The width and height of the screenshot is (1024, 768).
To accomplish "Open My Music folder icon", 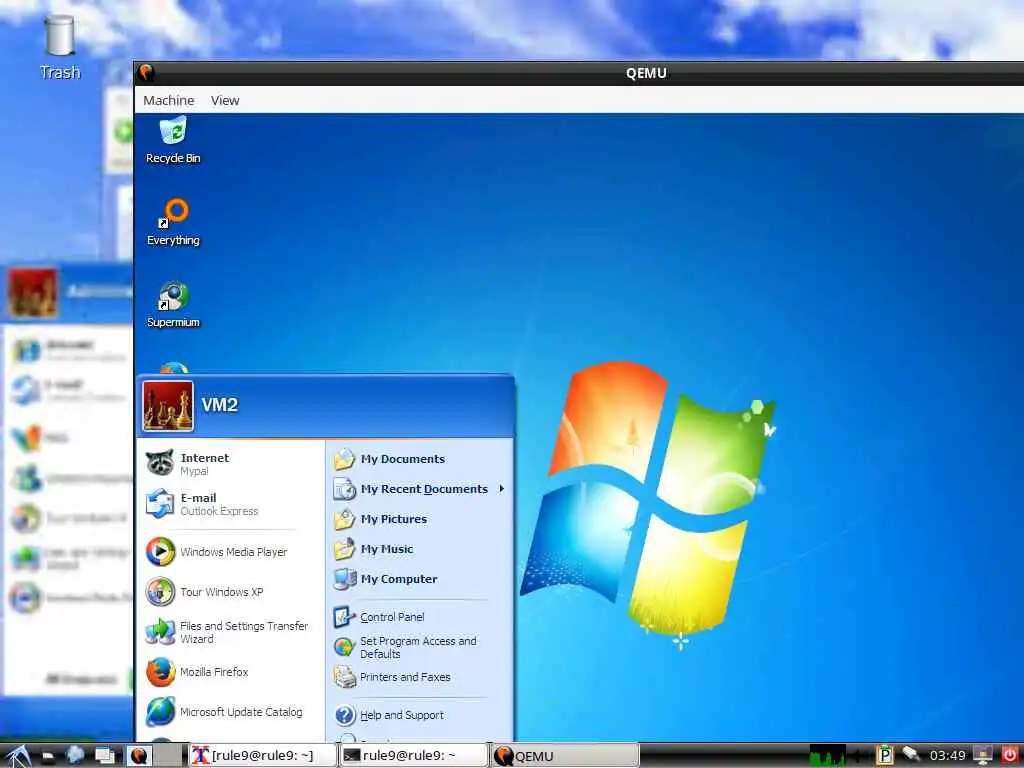I will pyautogui.click(x=344, y=549).
